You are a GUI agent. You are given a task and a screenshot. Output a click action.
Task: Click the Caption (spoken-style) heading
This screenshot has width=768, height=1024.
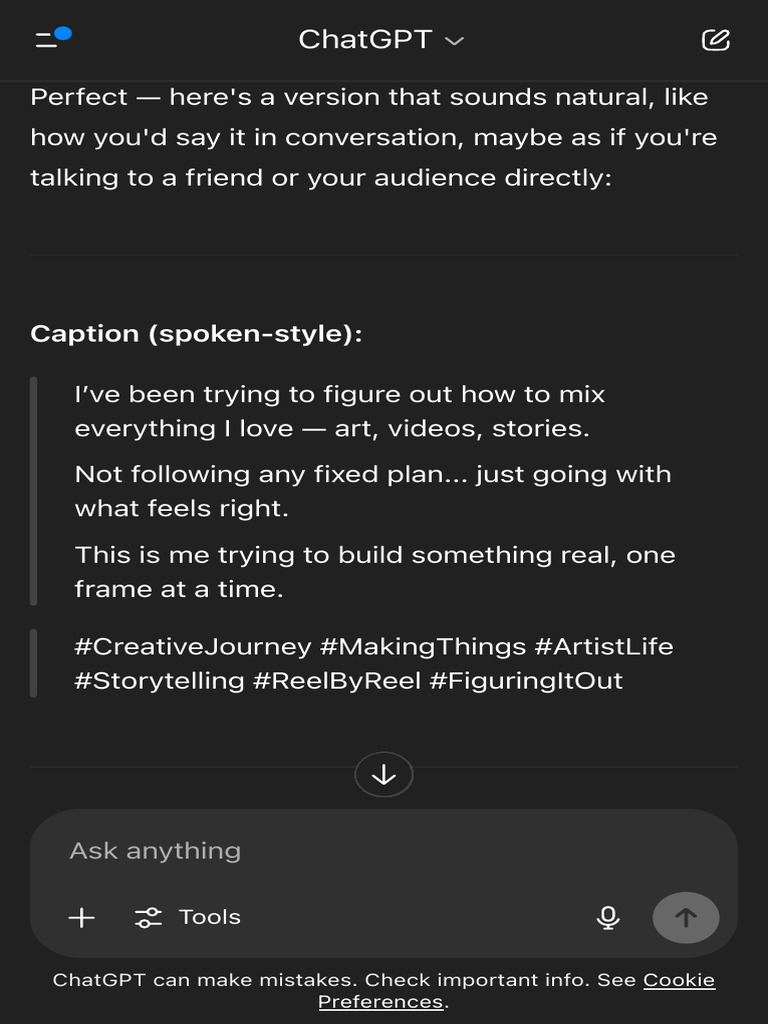click(x=196, y=334)
